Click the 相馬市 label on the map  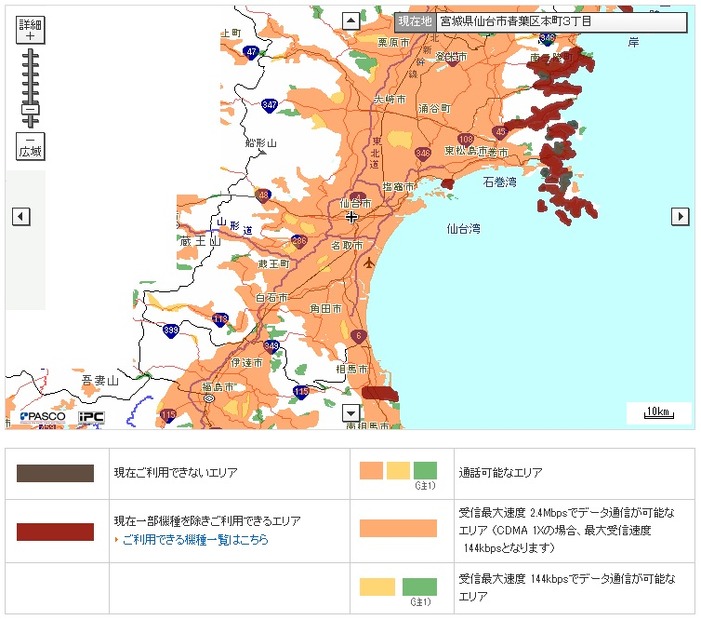tap(352, 369)
